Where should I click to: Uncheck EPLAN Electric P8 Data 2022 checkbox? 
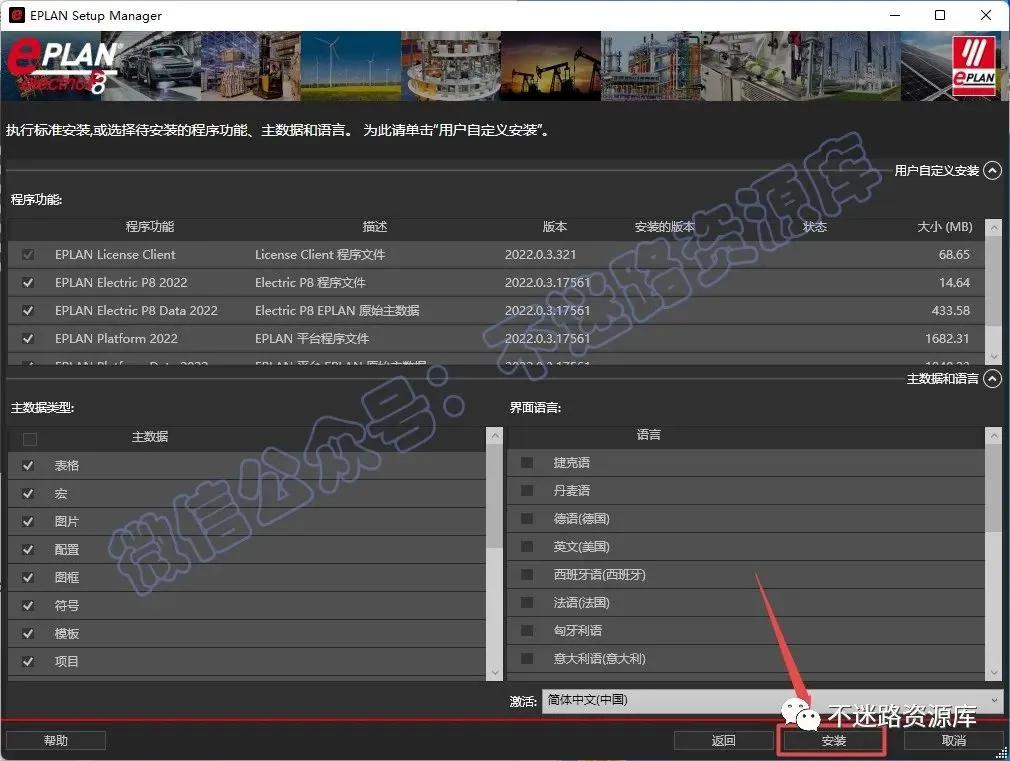[x=28, y=311]
